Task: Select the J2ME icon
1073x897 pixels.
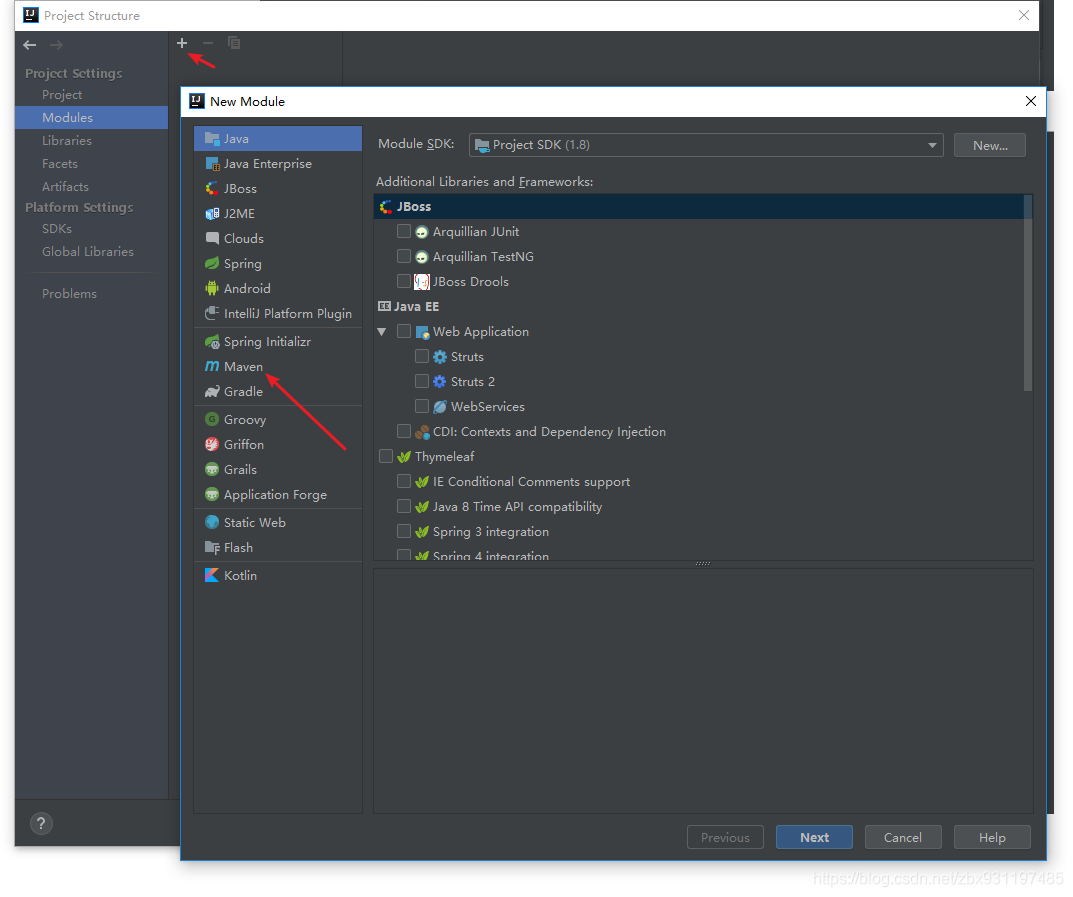Action: [212, 213]
